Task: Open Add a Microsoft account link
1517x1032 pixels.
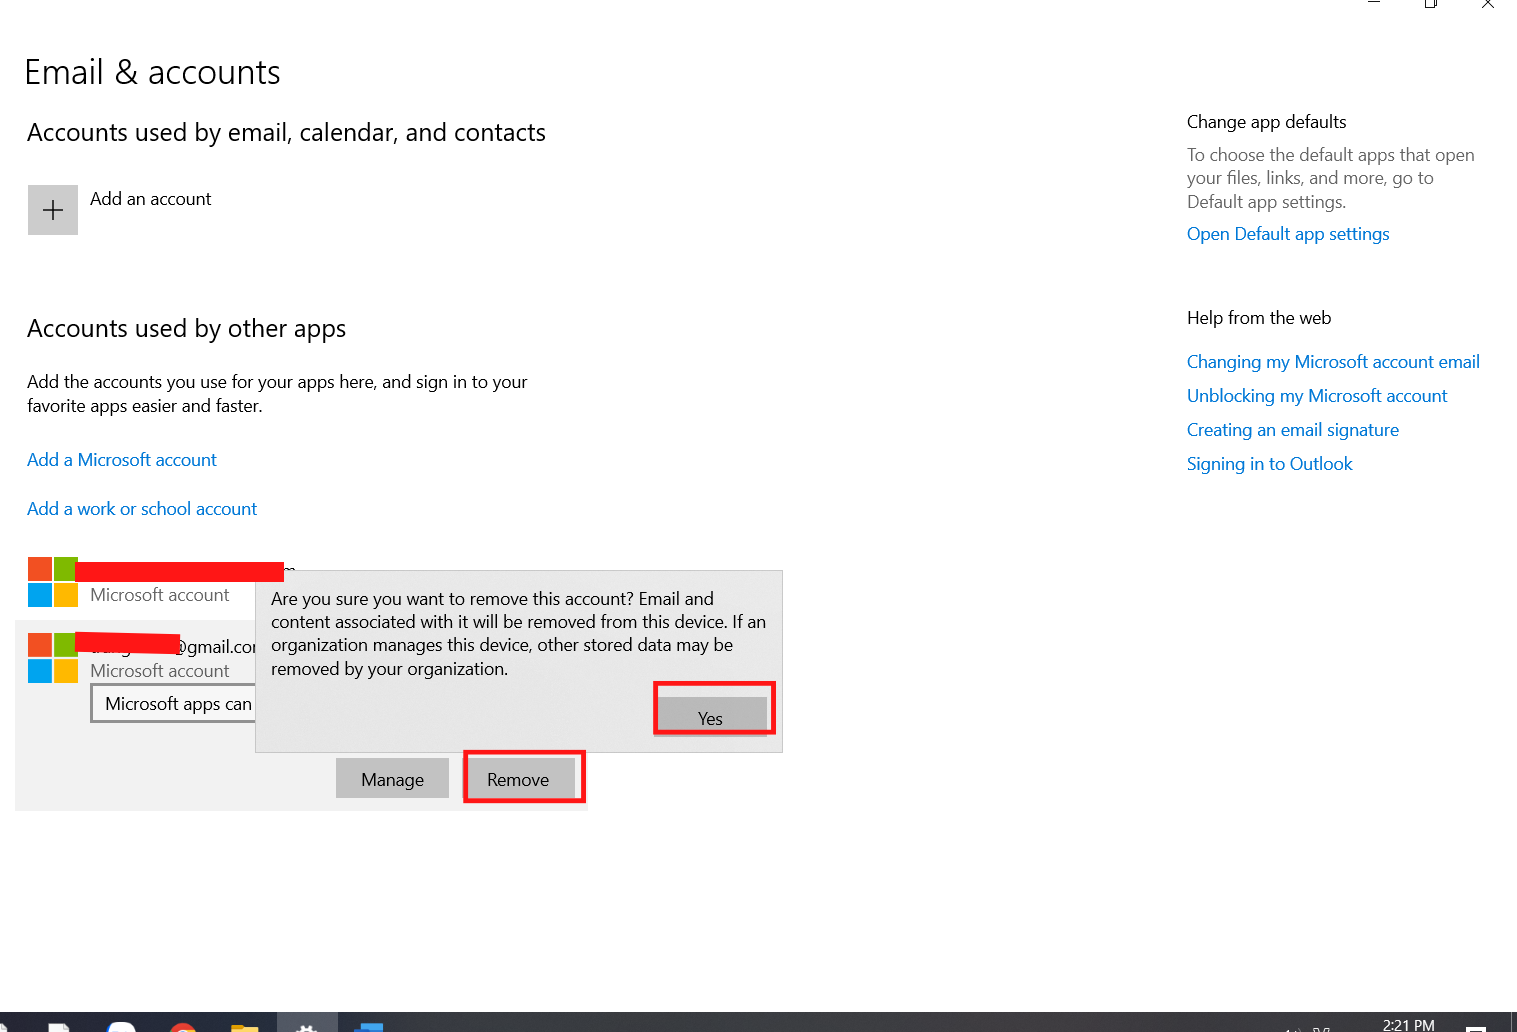Action: [x=122, y=460]
